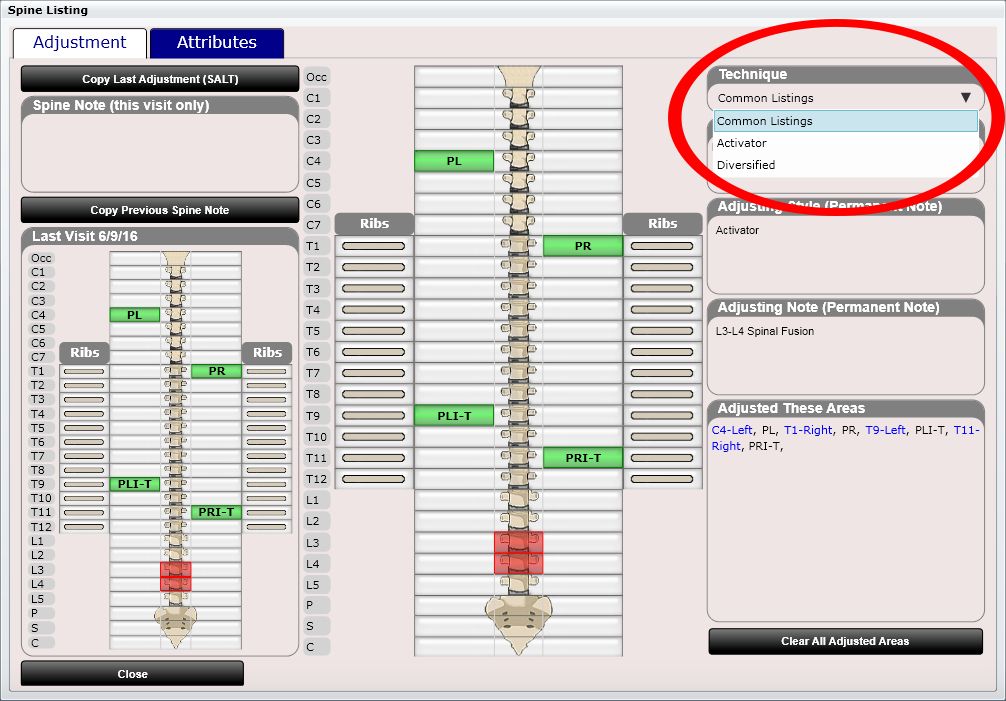
Task: Click the red L3 vertebra in main spine
Action: tap(518, 542)
